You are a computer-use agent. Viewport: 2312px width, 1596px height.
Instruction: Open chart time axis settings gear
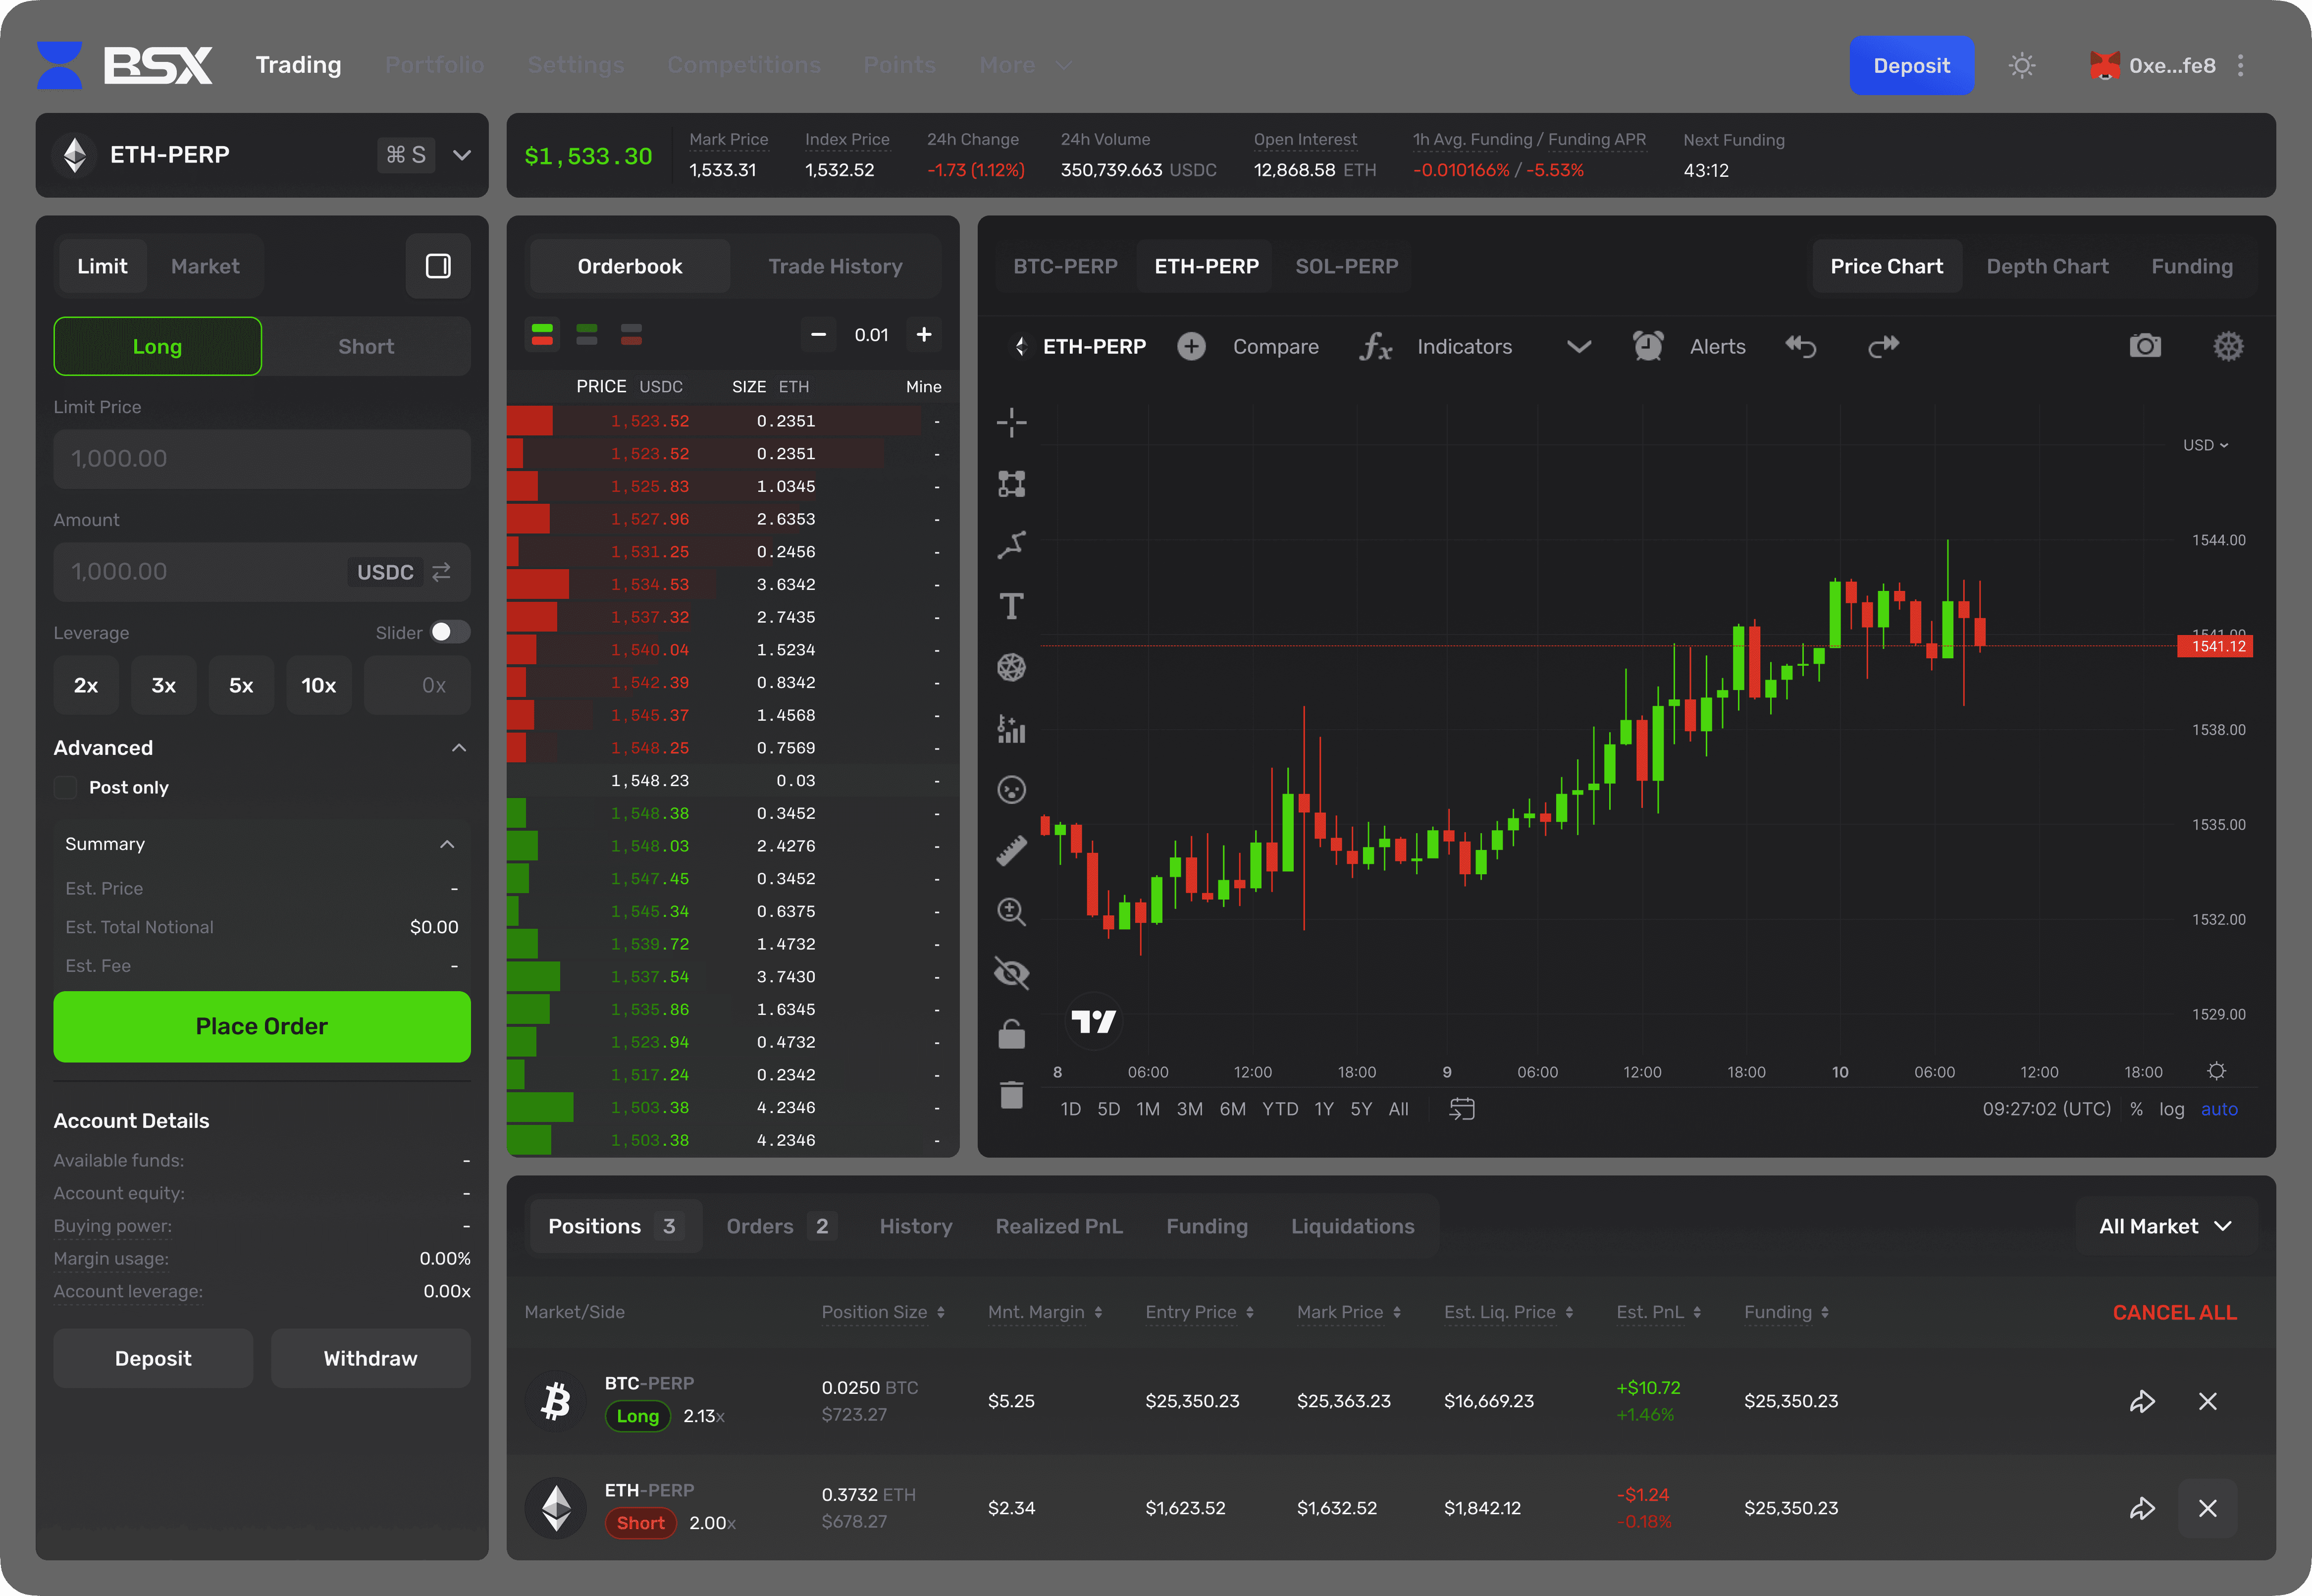2216,1071
